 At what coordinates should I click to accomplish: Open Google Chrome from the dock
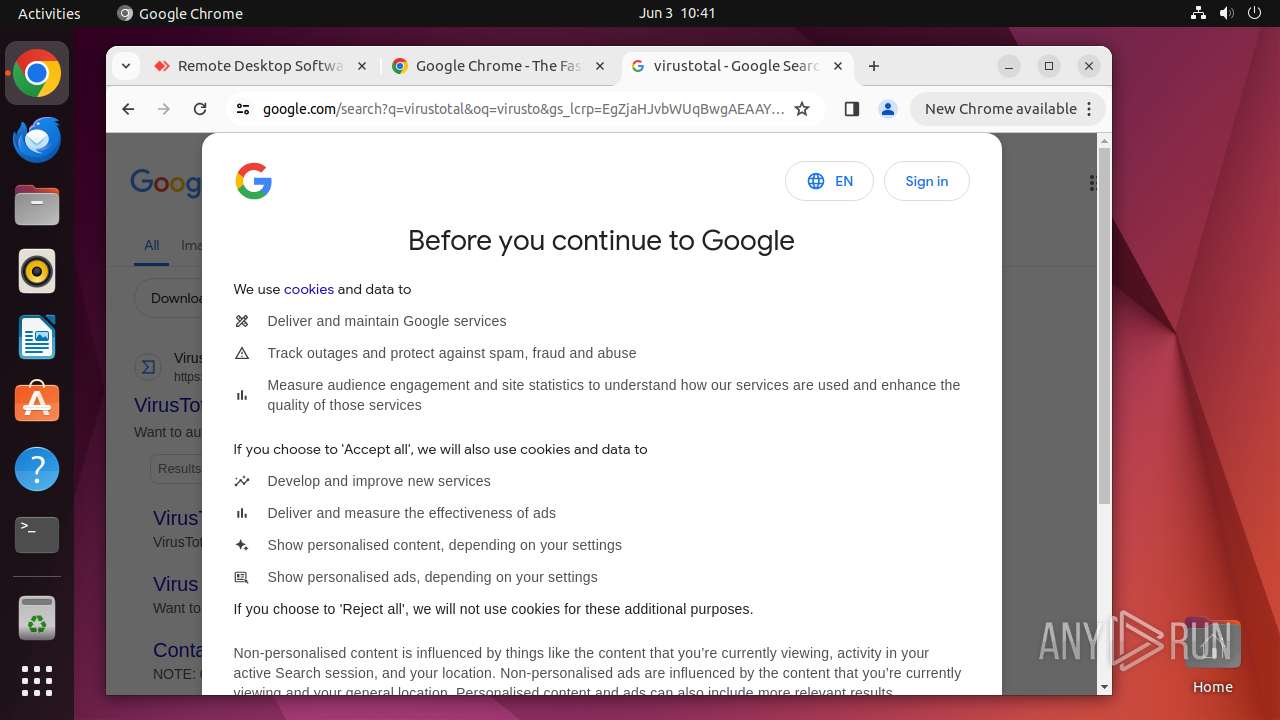(37, 74)
